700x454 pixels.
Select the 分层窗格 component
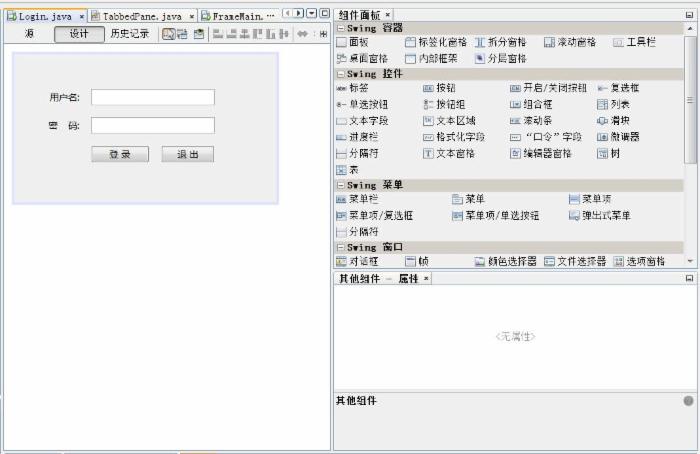pos(500,58)
